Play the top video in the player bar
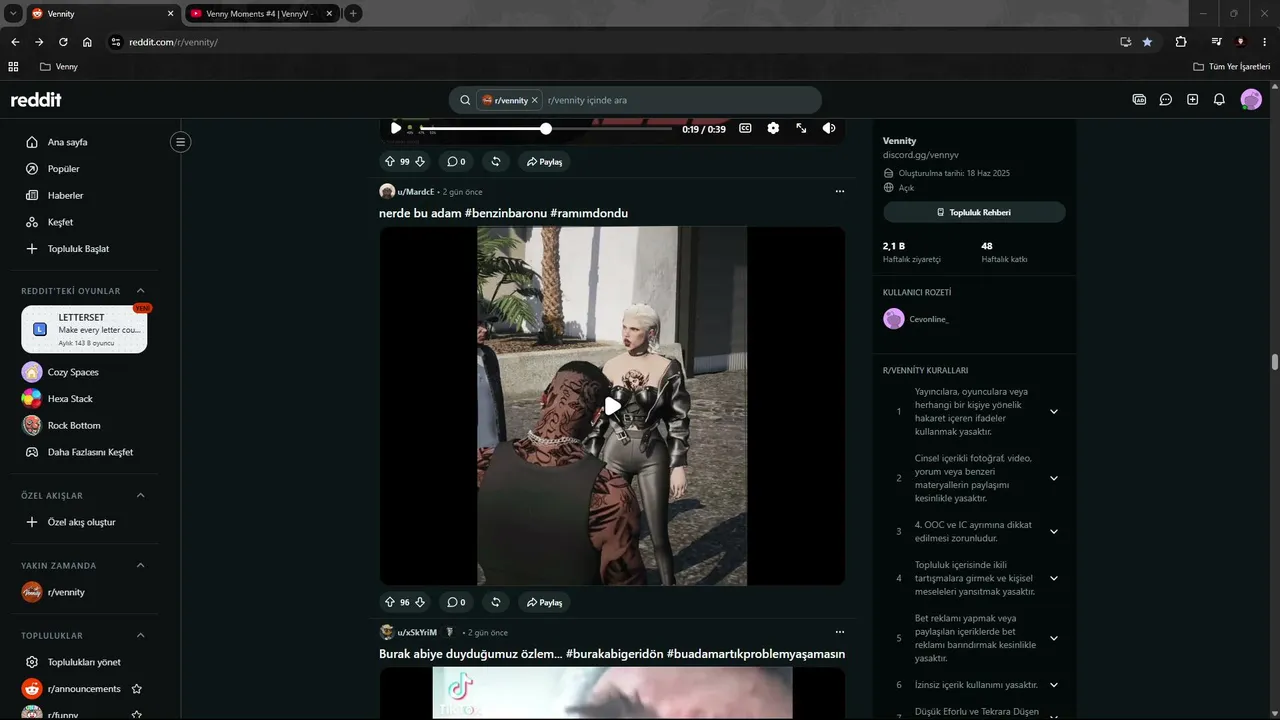 click(396, 128)
